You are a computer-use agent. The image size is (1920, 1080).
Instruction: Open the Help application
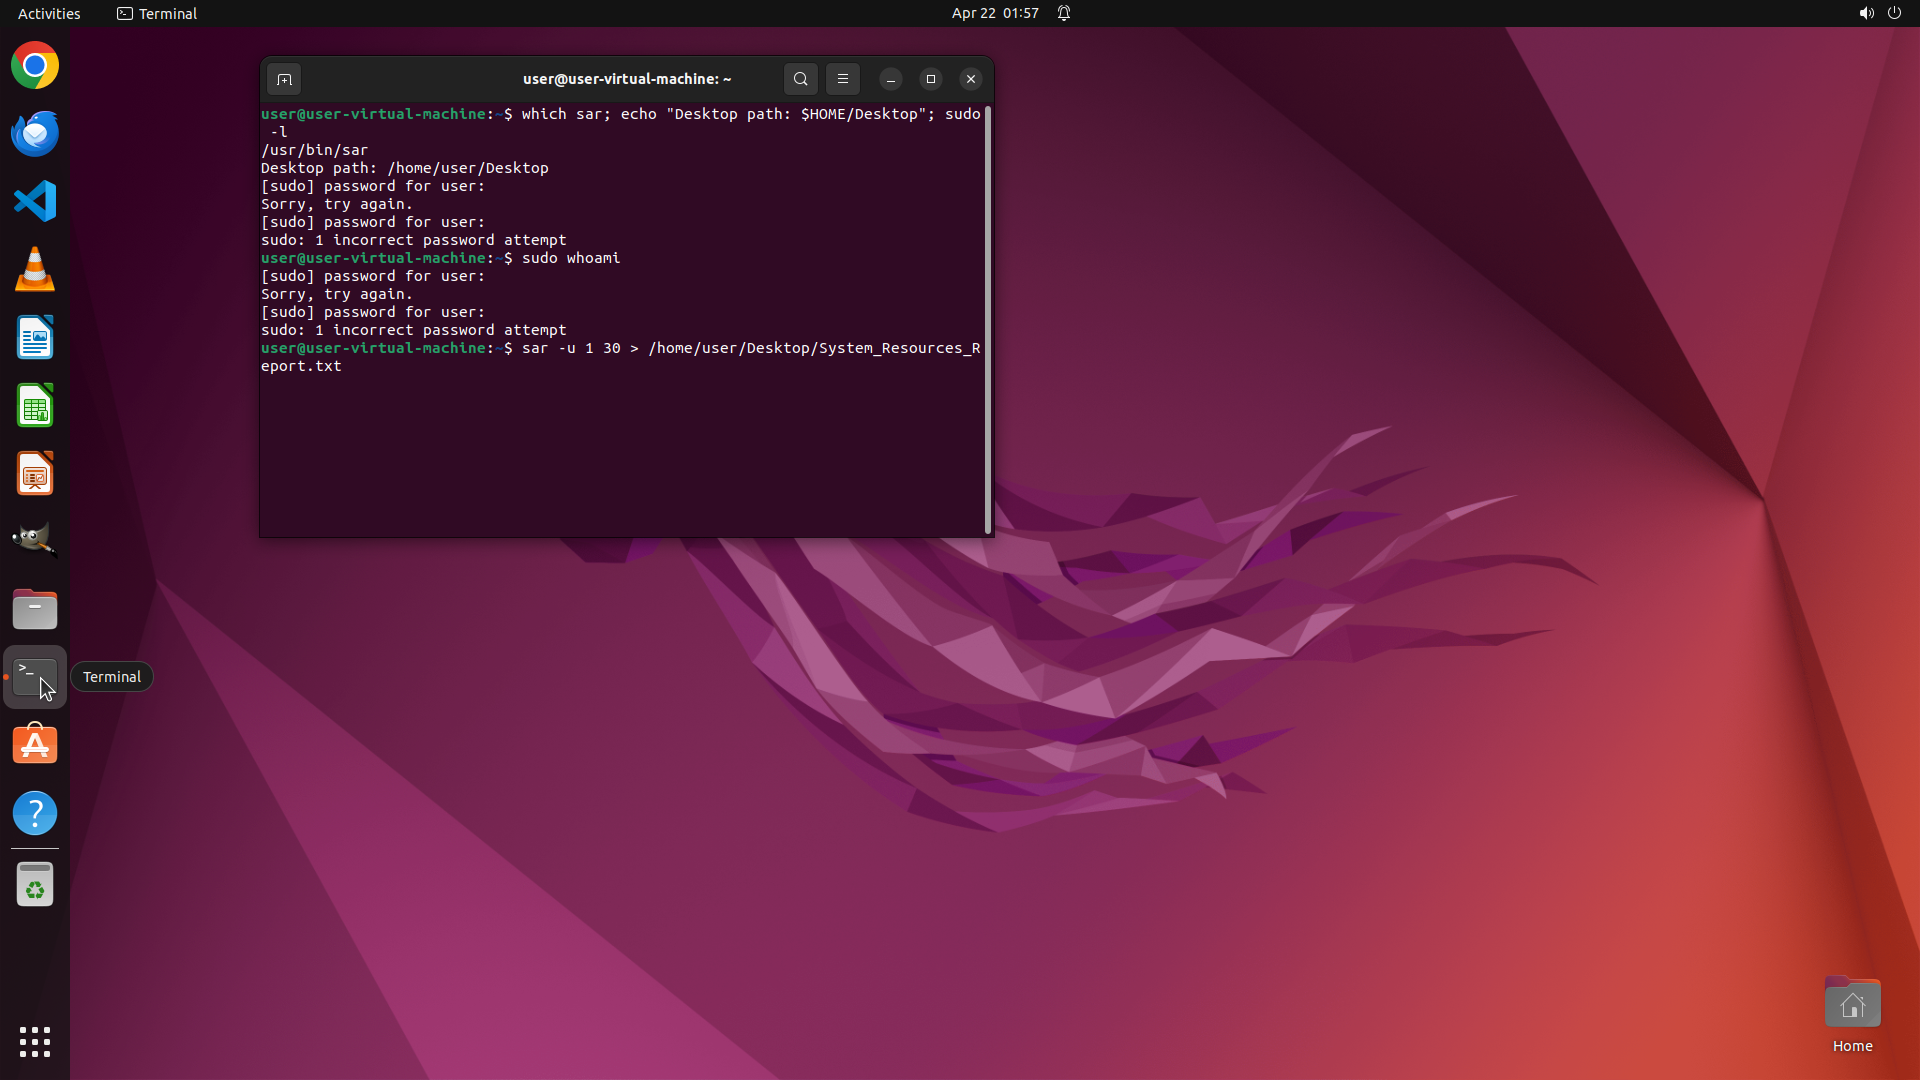point(35,813)
